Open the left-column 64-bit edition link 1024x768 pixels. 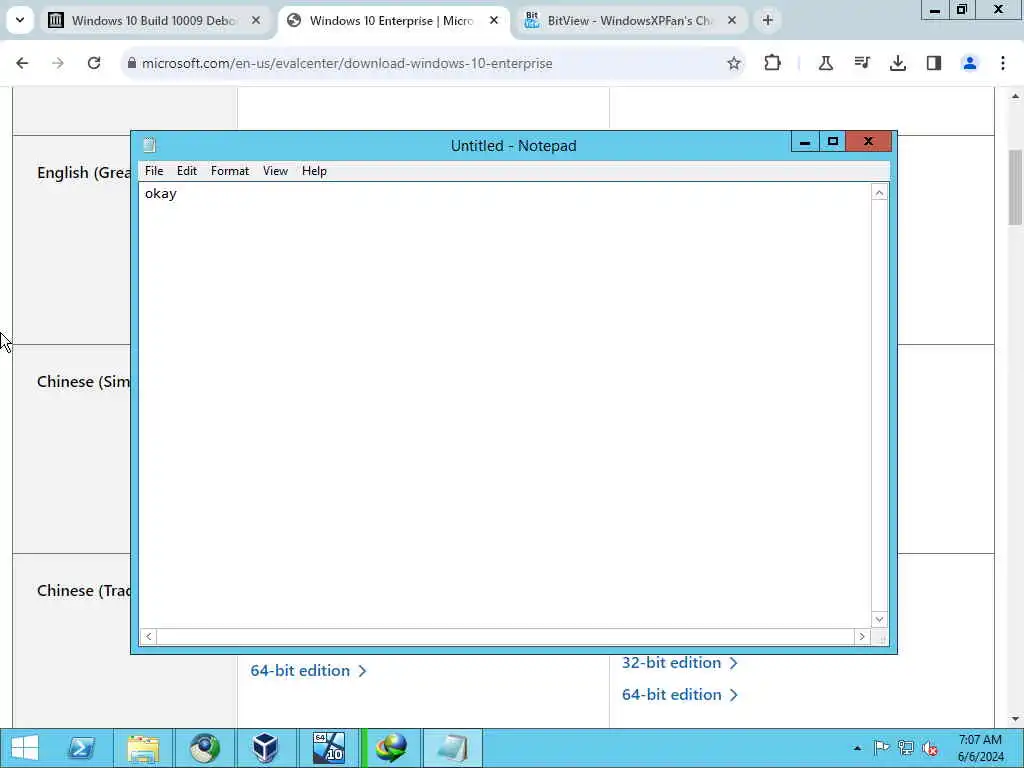pyautogui.click(x=308, y=671)
